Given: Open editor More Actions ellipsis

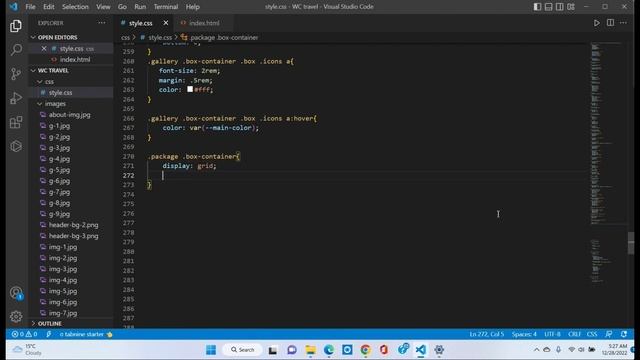Looking at the screenshot, I should point(623,23).
